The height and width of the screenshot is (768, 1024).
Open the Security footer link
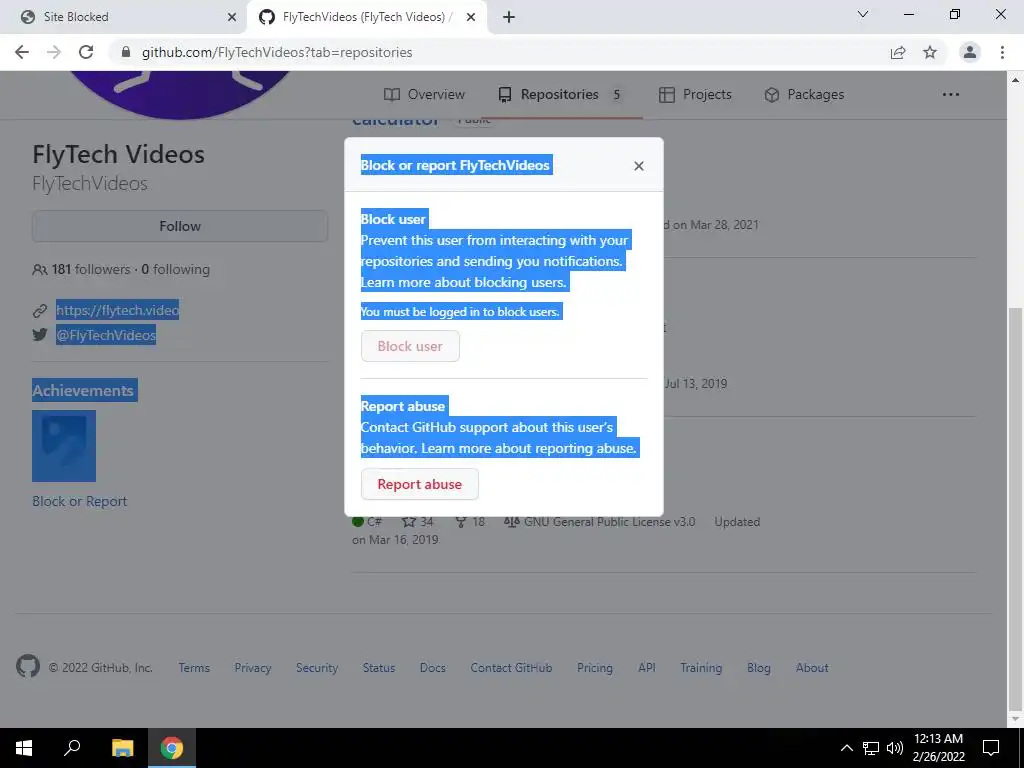pos(317,667)
